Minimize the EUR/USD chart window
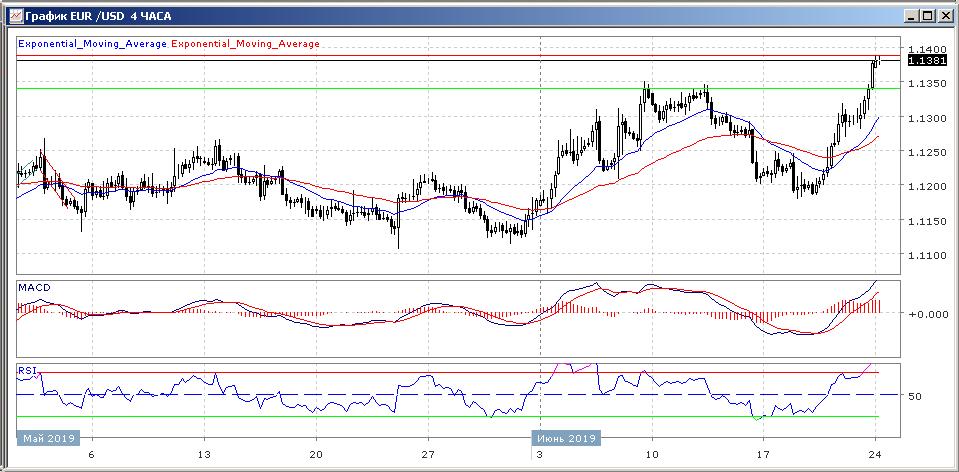 (910, 16)
